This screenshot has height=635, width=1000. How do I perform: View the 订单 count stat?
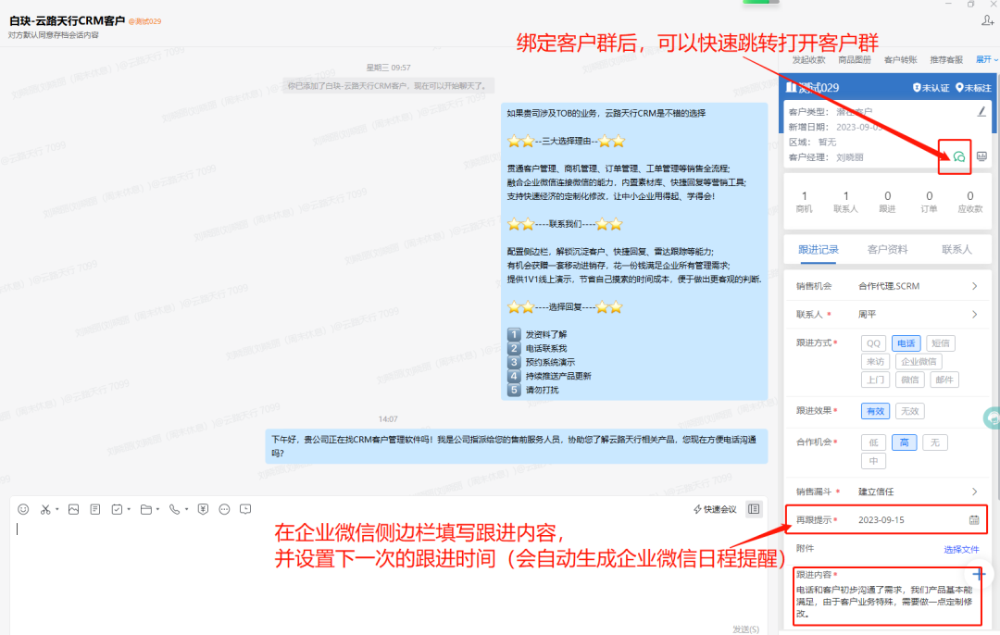point(929,201)
